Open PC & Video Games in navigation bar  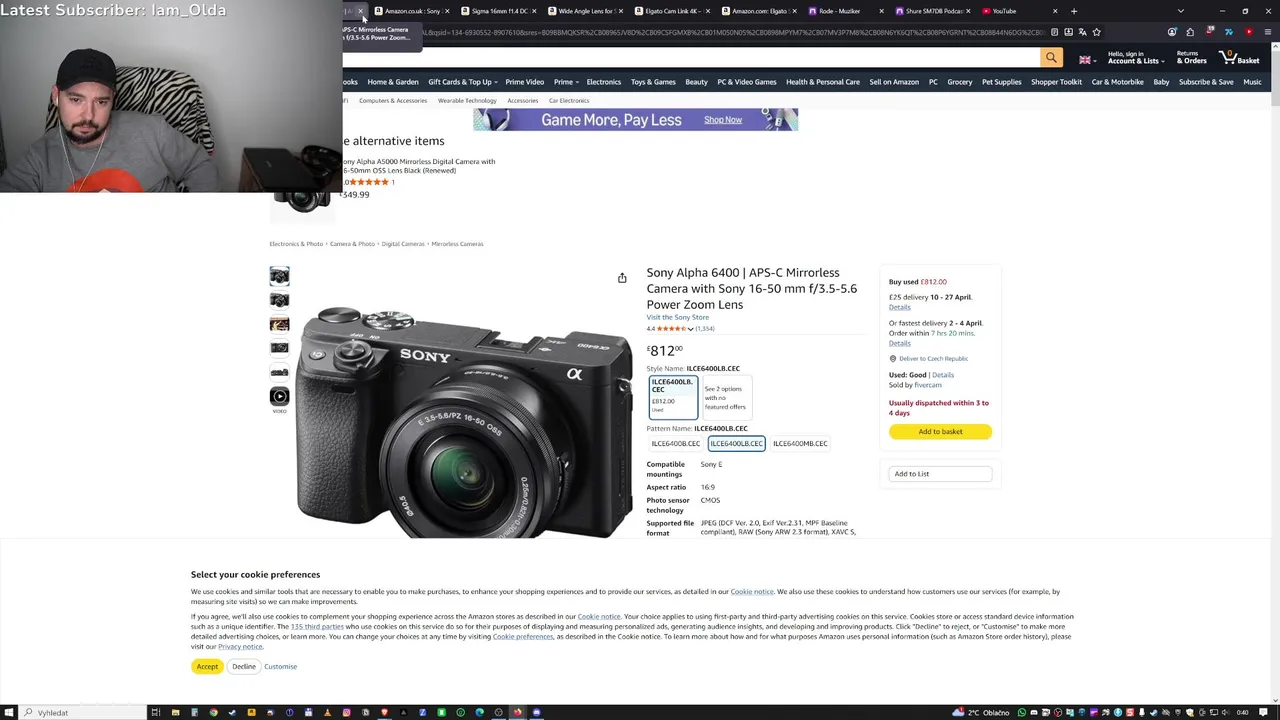[x=746, y=82]
